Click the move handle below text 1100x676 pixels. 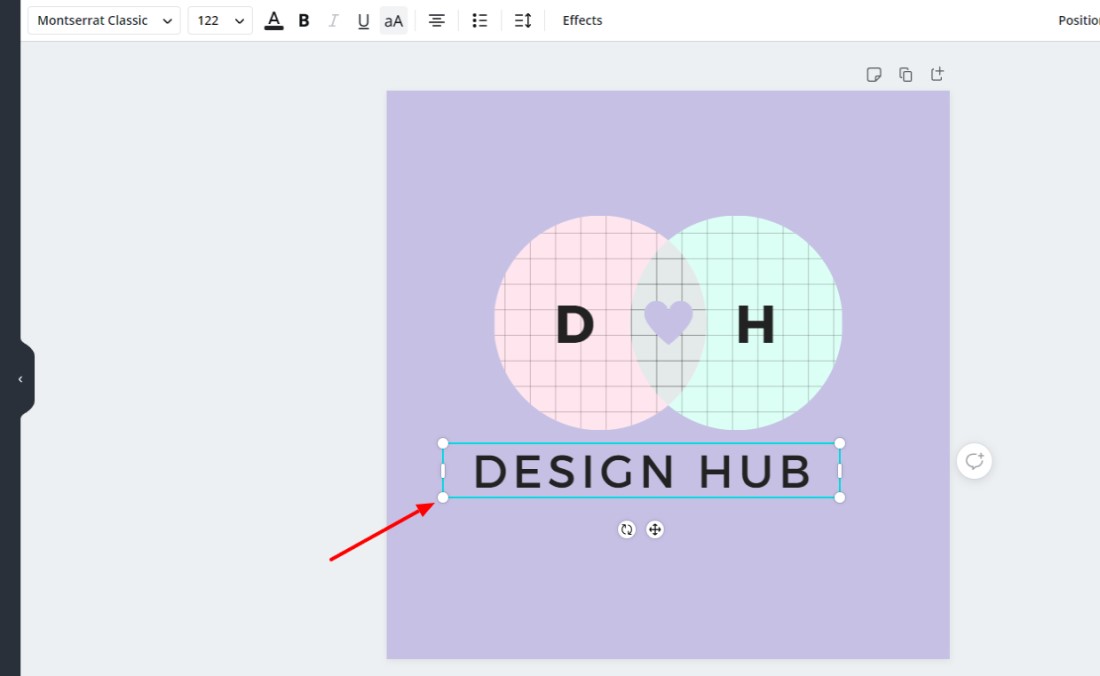(x=655, y=529)
